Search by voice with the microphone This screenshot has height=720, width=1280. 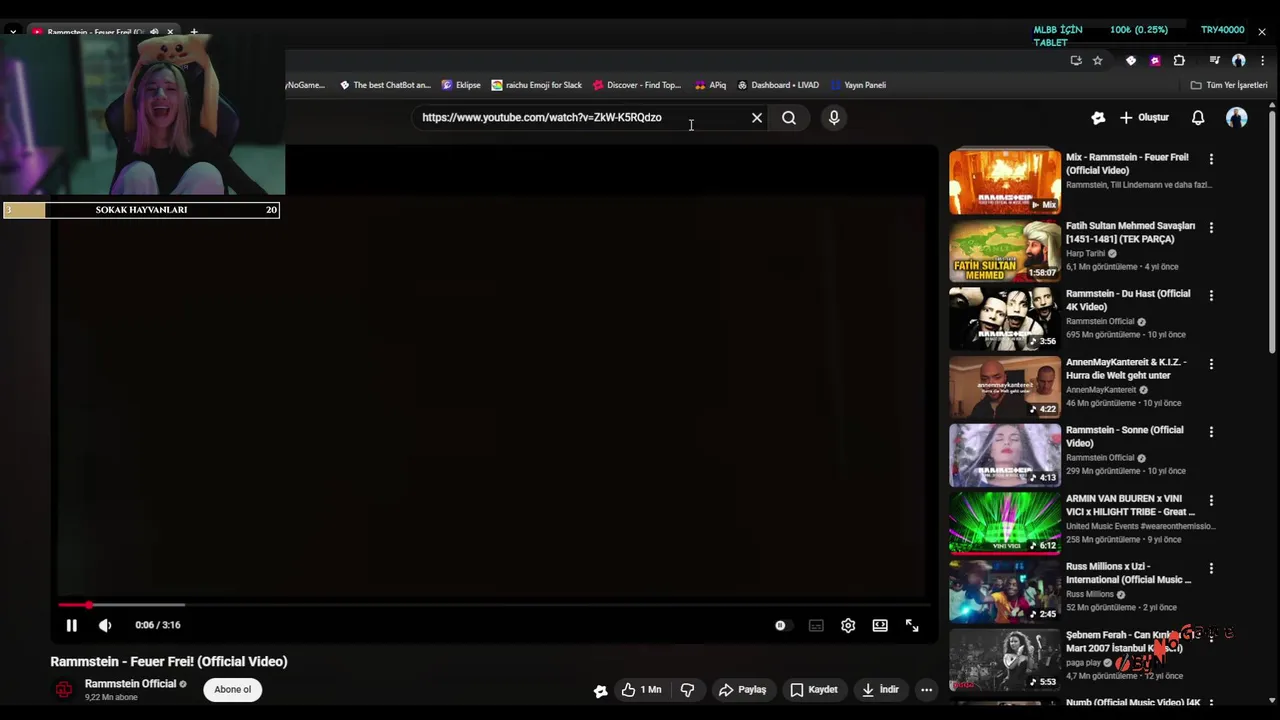(834, 117)
